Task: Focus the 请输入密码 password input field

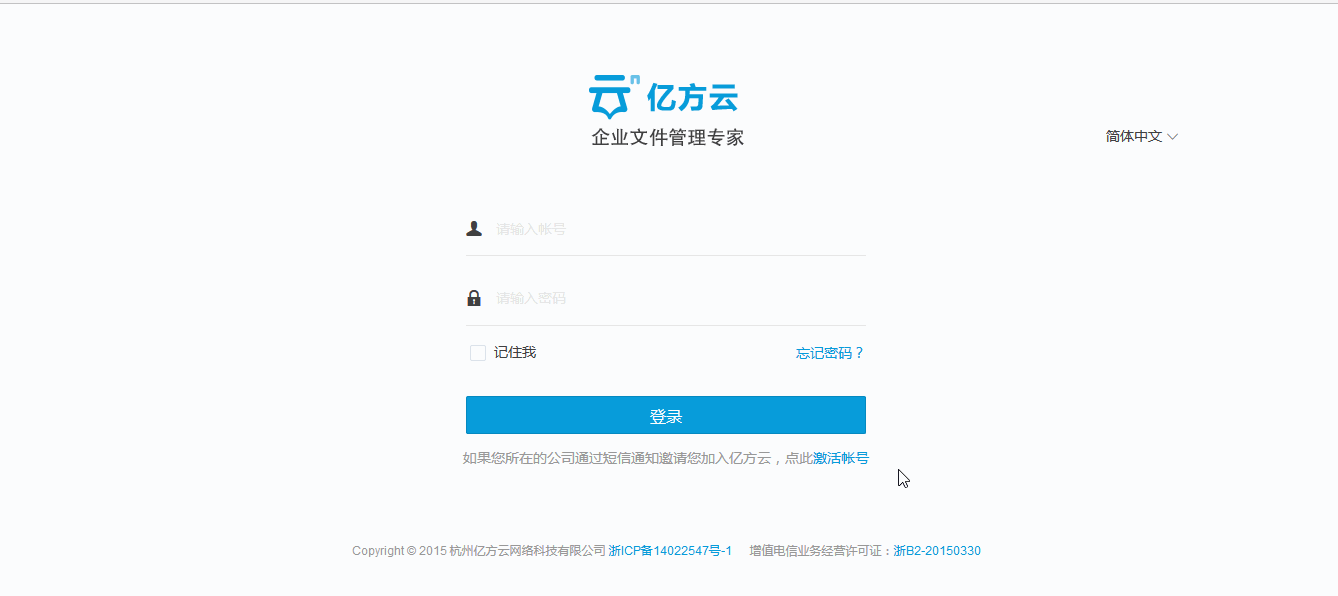Action: (x=680, y=298)
